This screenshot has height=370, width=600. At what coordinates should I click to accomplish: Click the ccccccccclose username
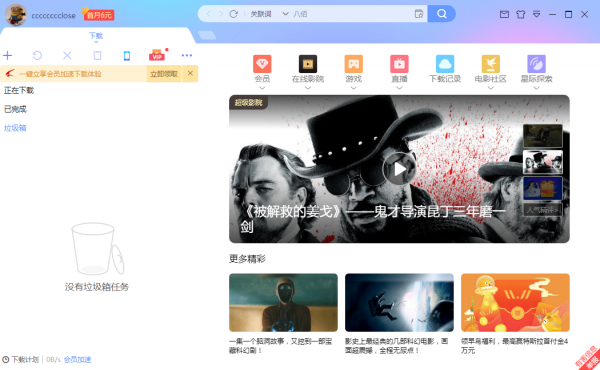coord(54,15)
